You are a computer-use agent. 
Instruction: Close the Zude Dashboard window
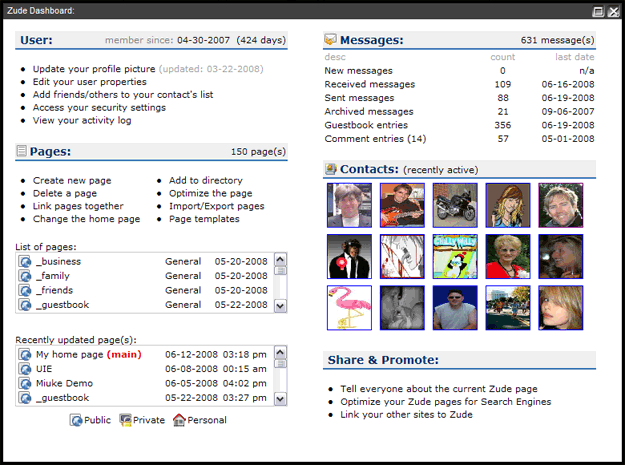tap(613, 12)
